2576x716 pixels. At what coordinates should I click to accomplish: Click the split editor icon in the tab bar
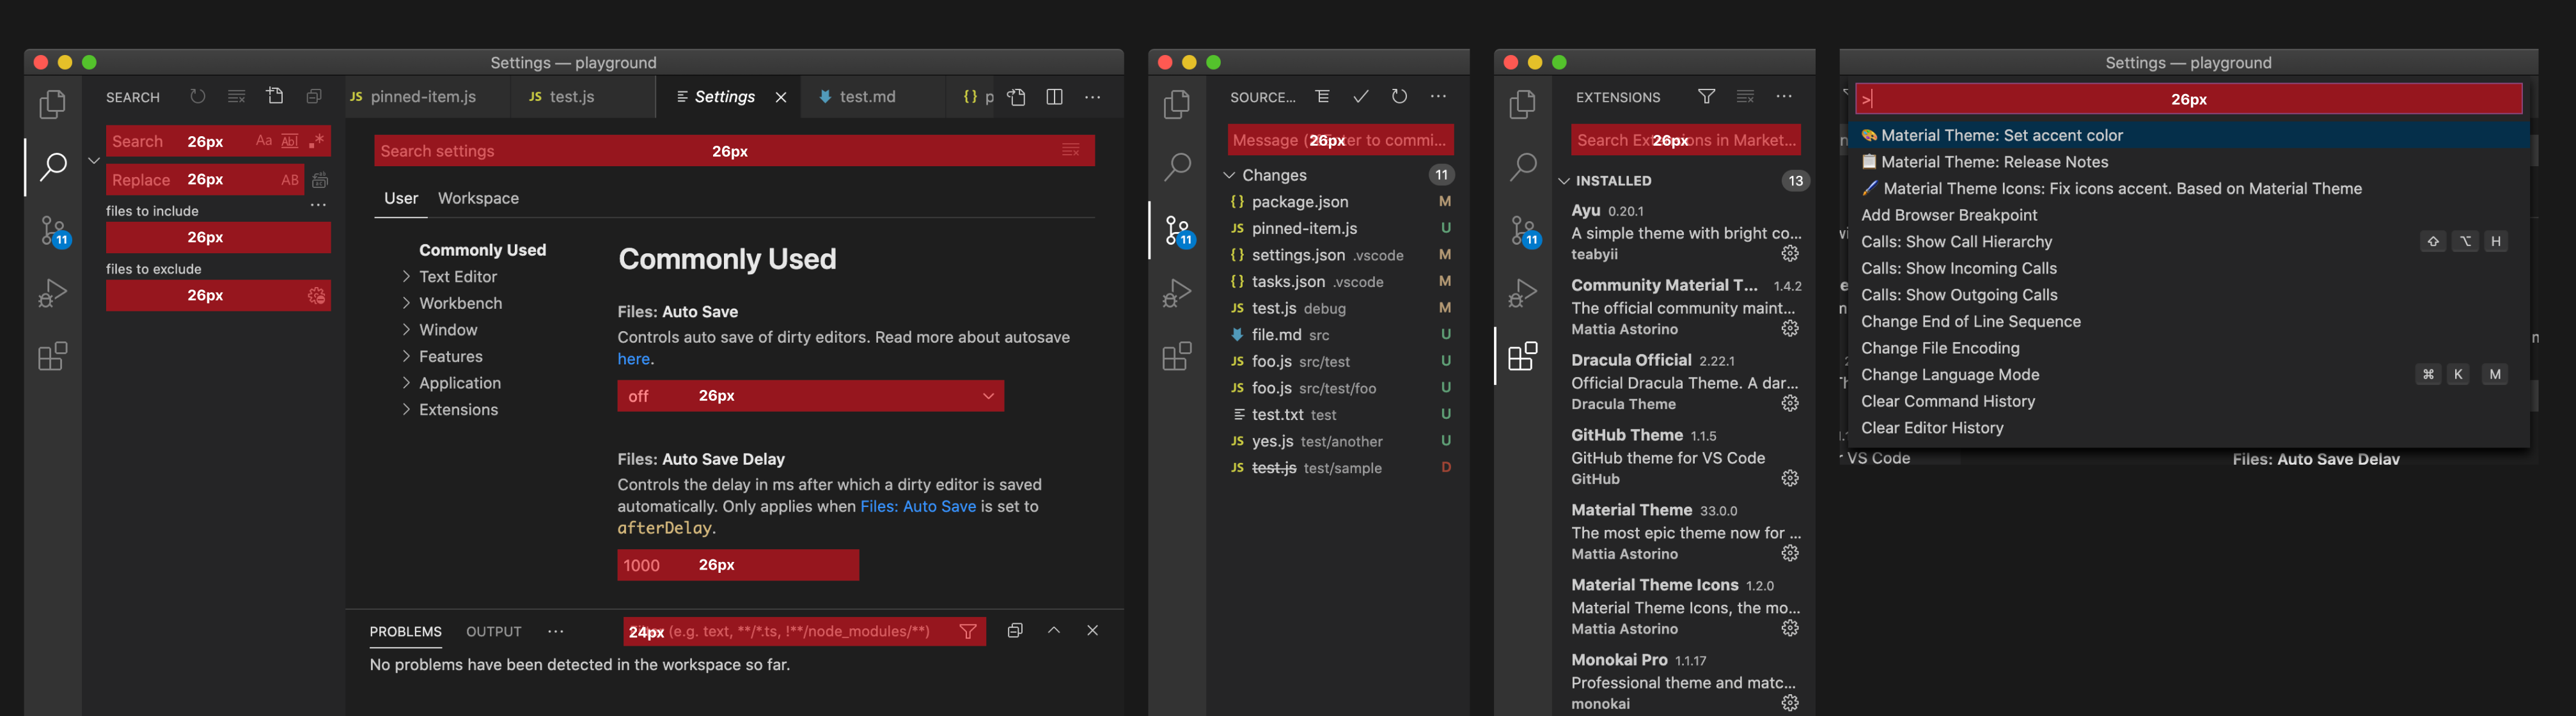coord(1054,97)
